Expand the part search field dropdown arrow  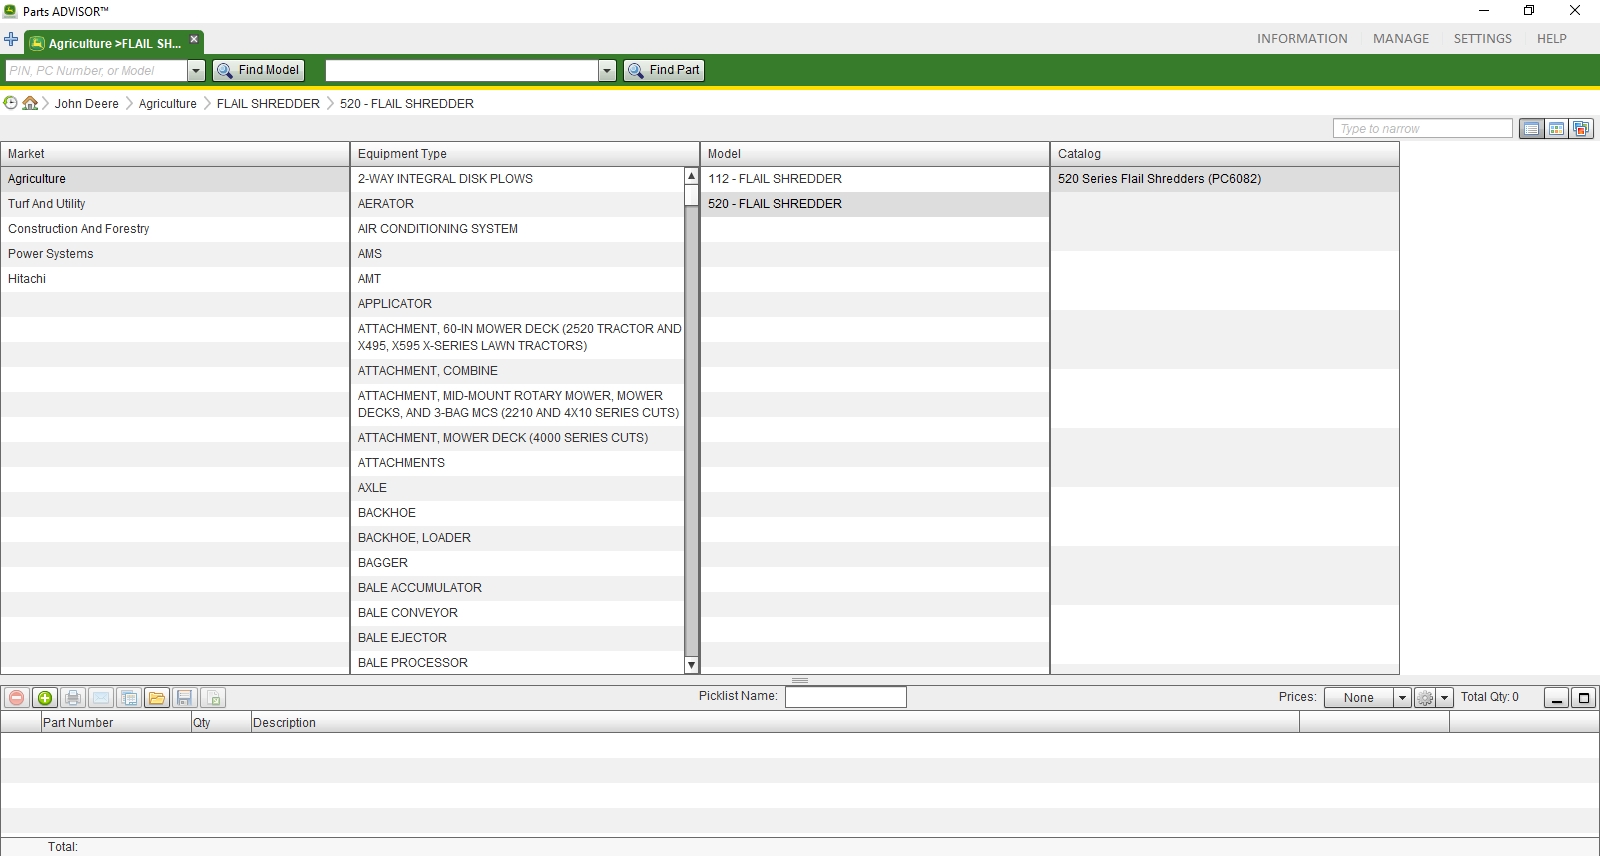pos(607,70)
